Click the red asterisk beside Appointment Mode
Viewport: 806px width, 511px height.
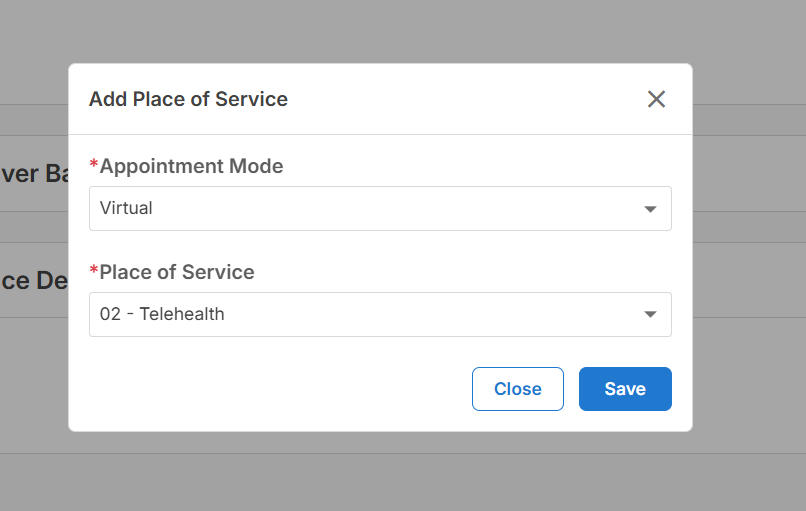94,164
